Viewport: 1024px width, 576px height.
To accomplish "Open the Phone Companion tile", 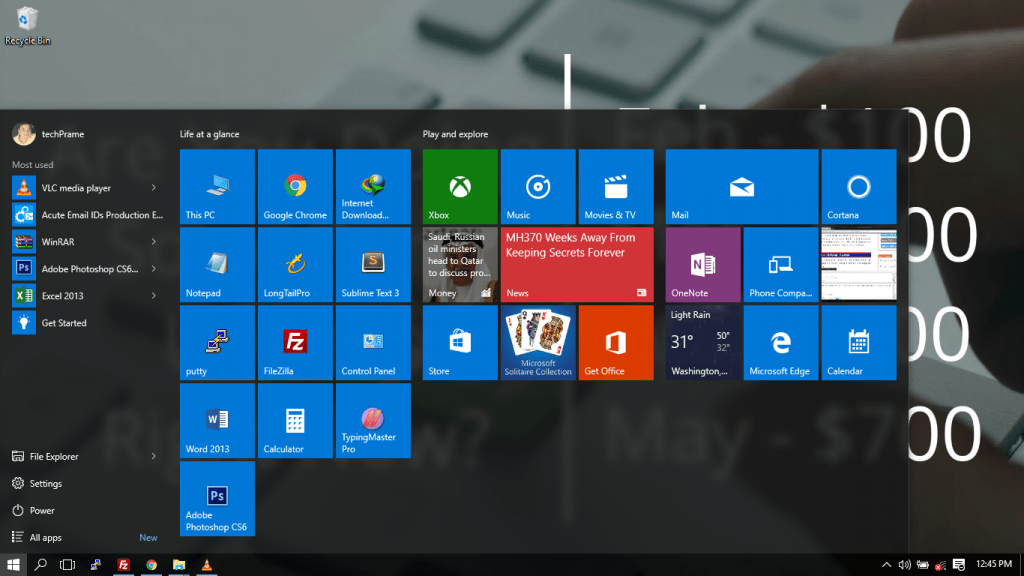I will click(x=781, y=264).
